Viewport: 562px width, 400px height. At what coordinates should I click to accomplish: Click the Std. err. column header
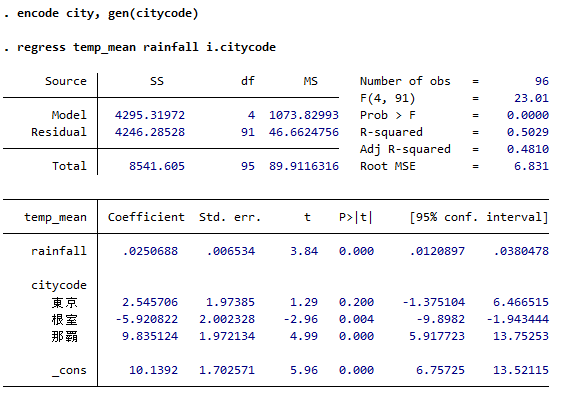230,217
